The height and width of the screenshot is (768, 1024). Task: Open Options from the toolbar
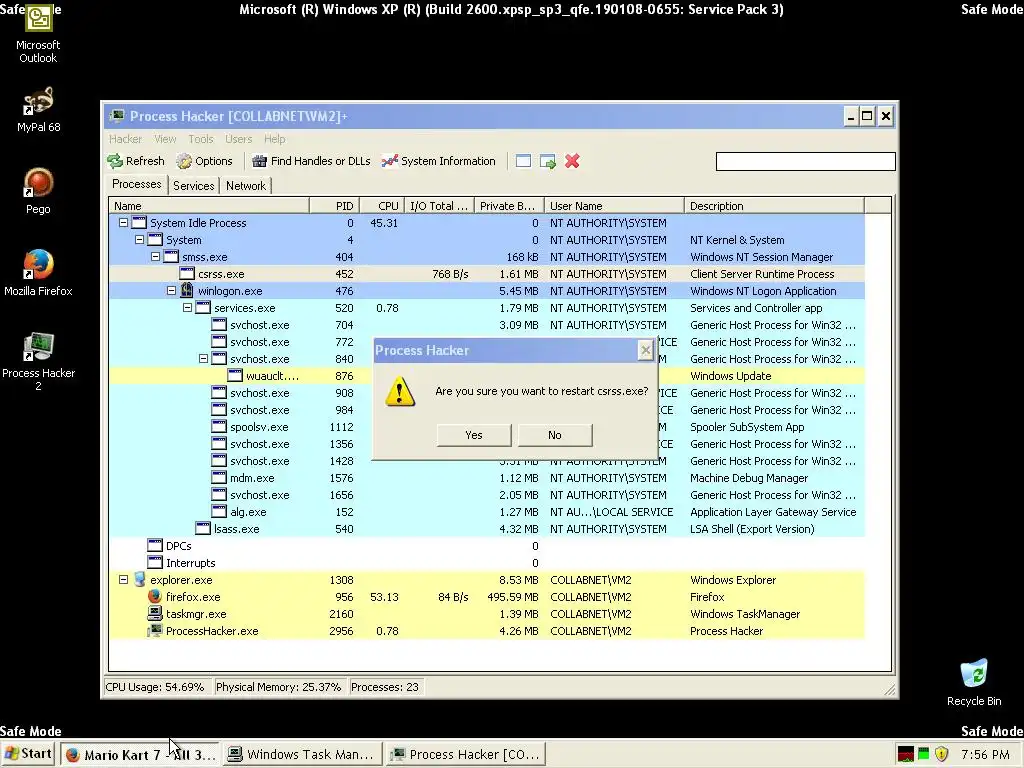(204, 161)
